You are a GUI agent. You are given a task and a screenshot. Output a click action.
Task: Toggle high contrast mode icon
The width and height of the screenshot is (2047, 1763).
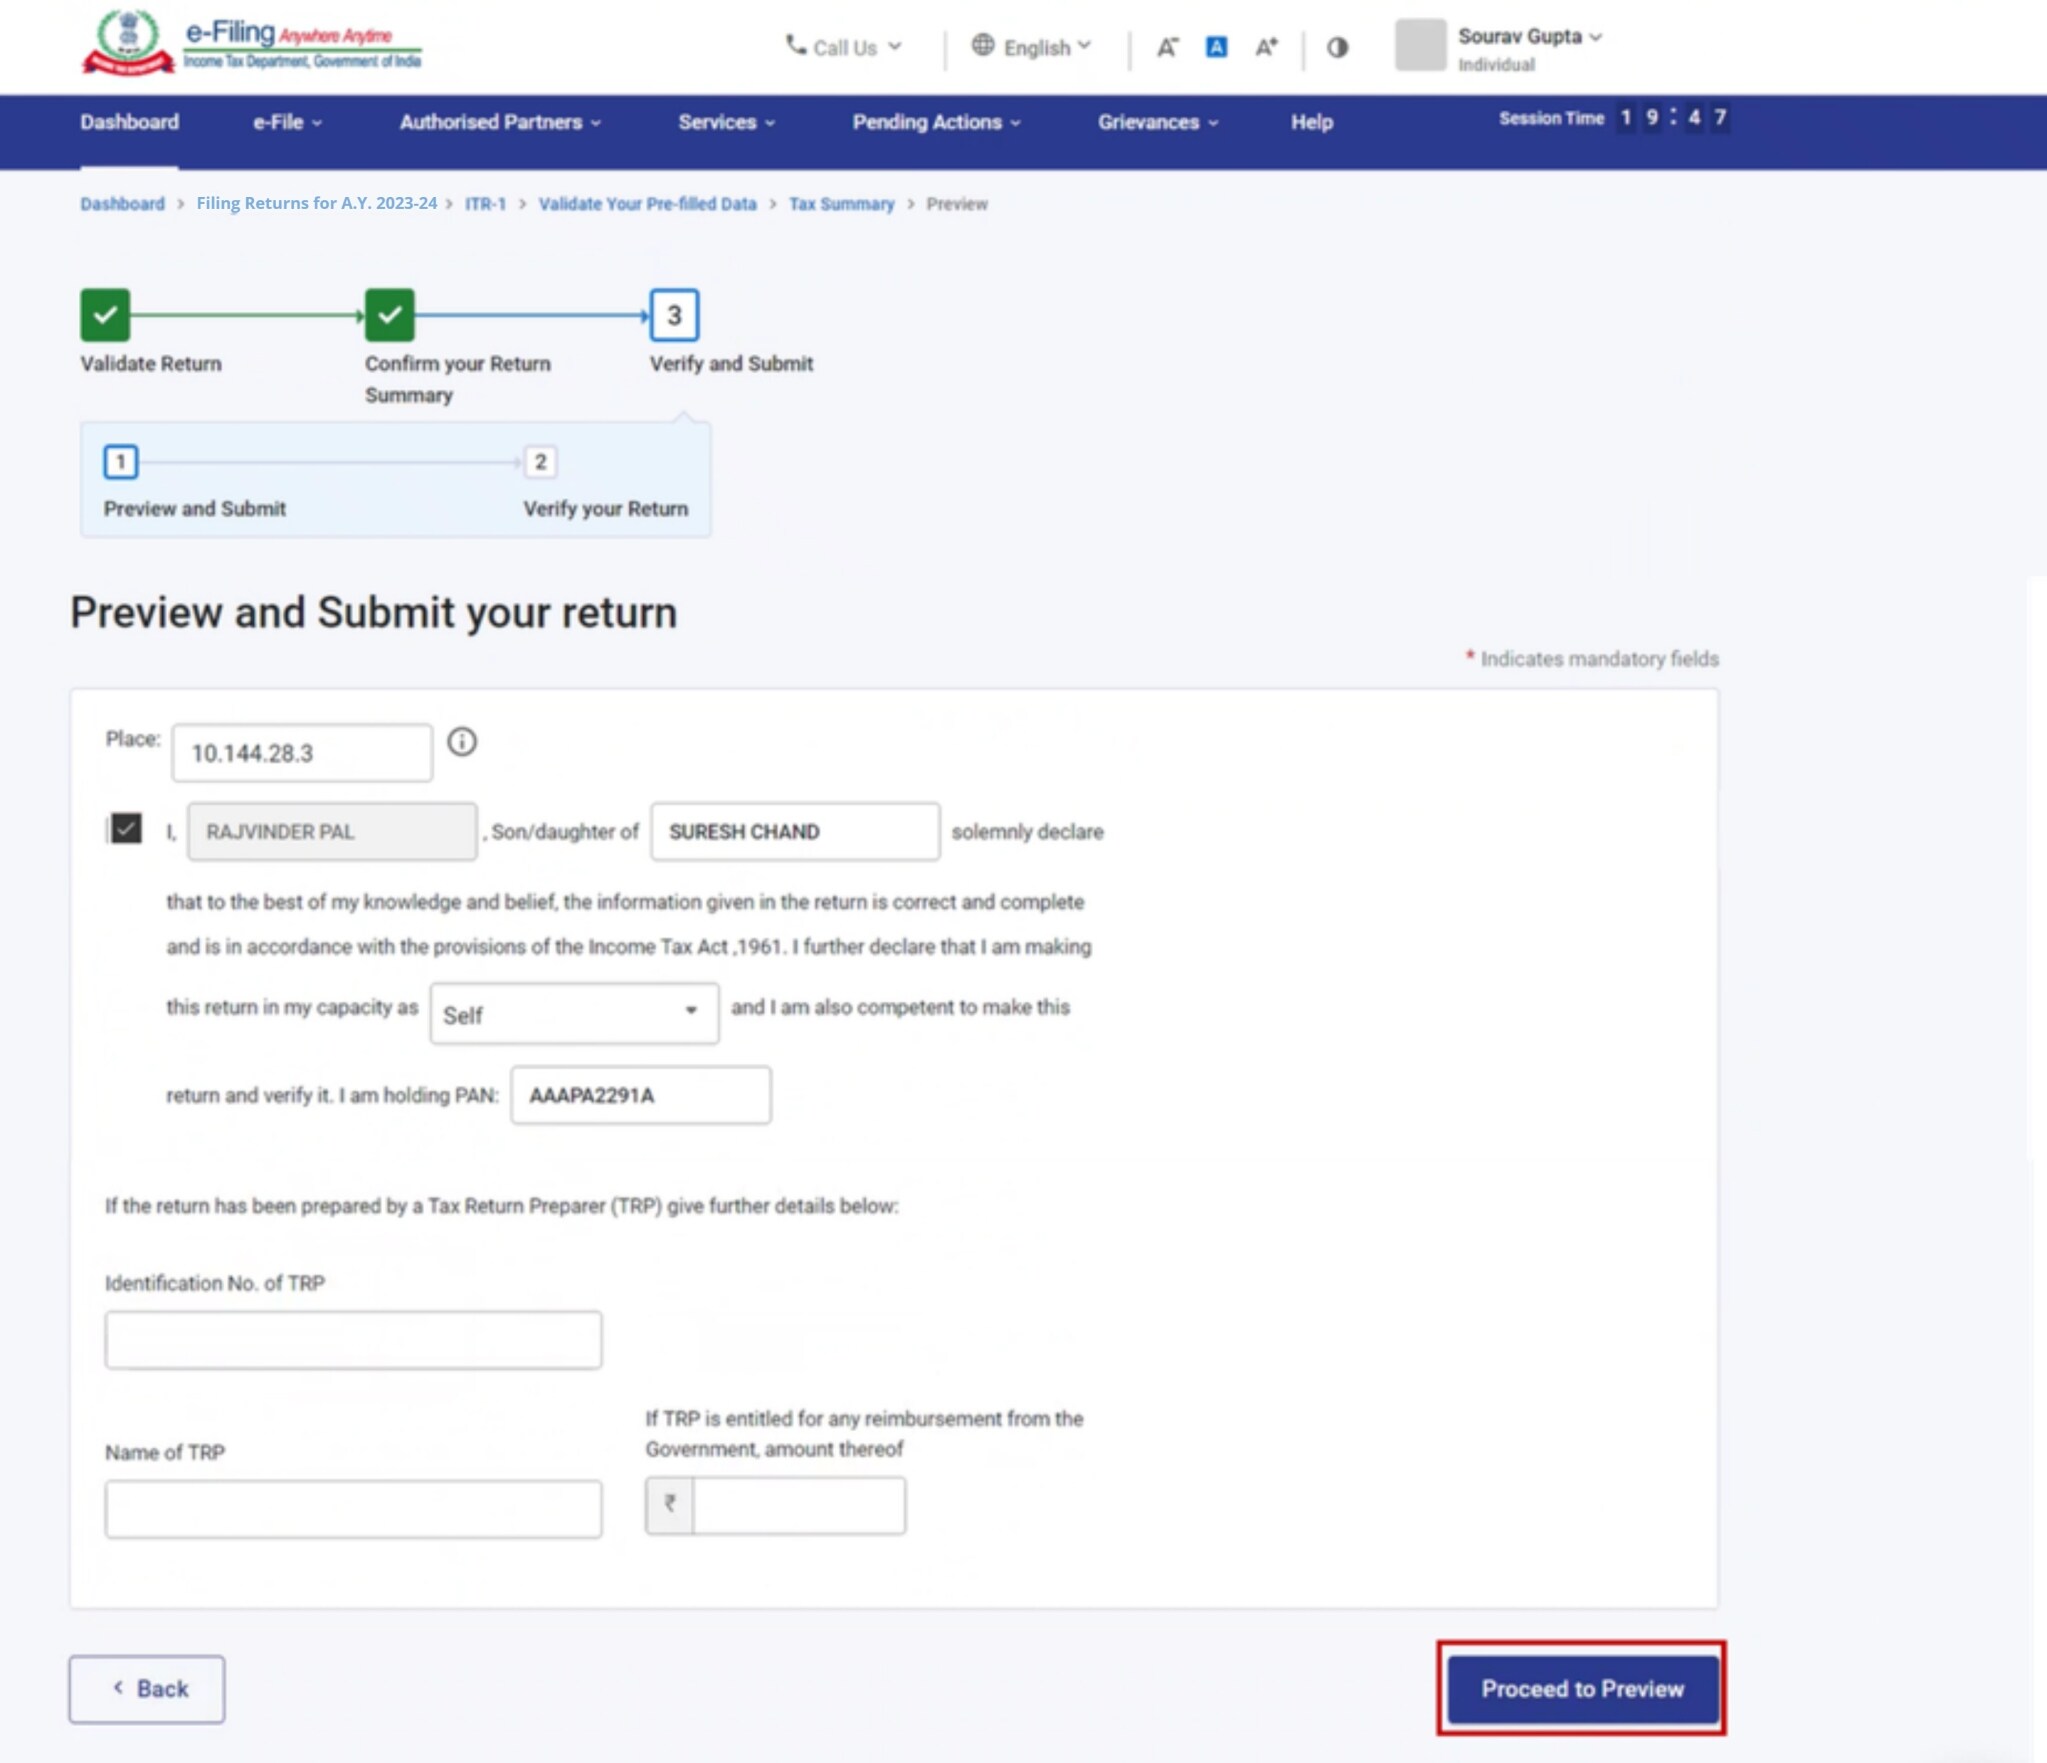pyautogui.click(x=1337, y=47)
